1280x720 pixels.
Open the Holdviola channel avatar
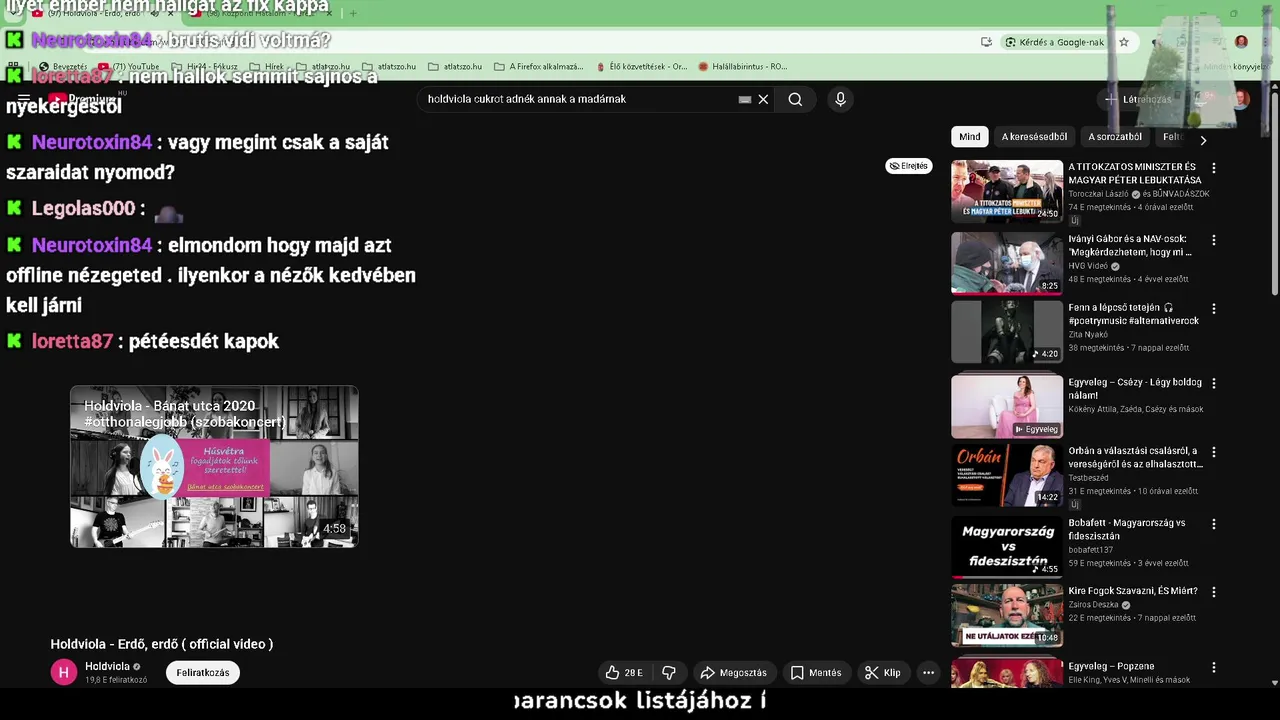coord(64,673)
